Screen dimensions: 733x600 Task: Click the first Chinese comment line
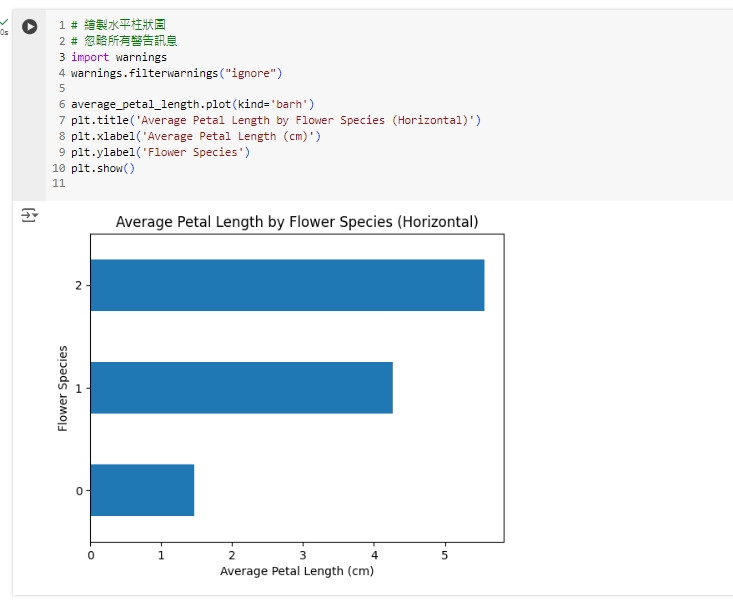[118, 25]
